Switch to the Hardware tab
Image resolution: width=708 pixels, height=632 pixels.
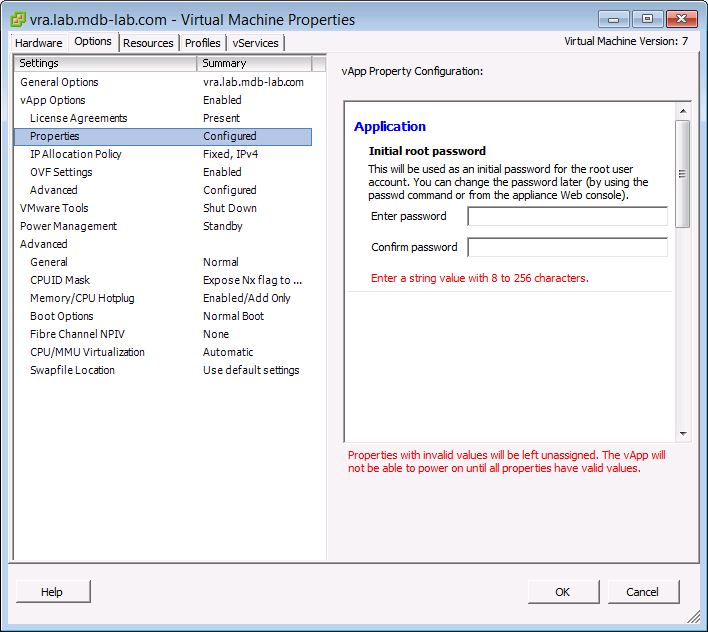tap(39, 43)
